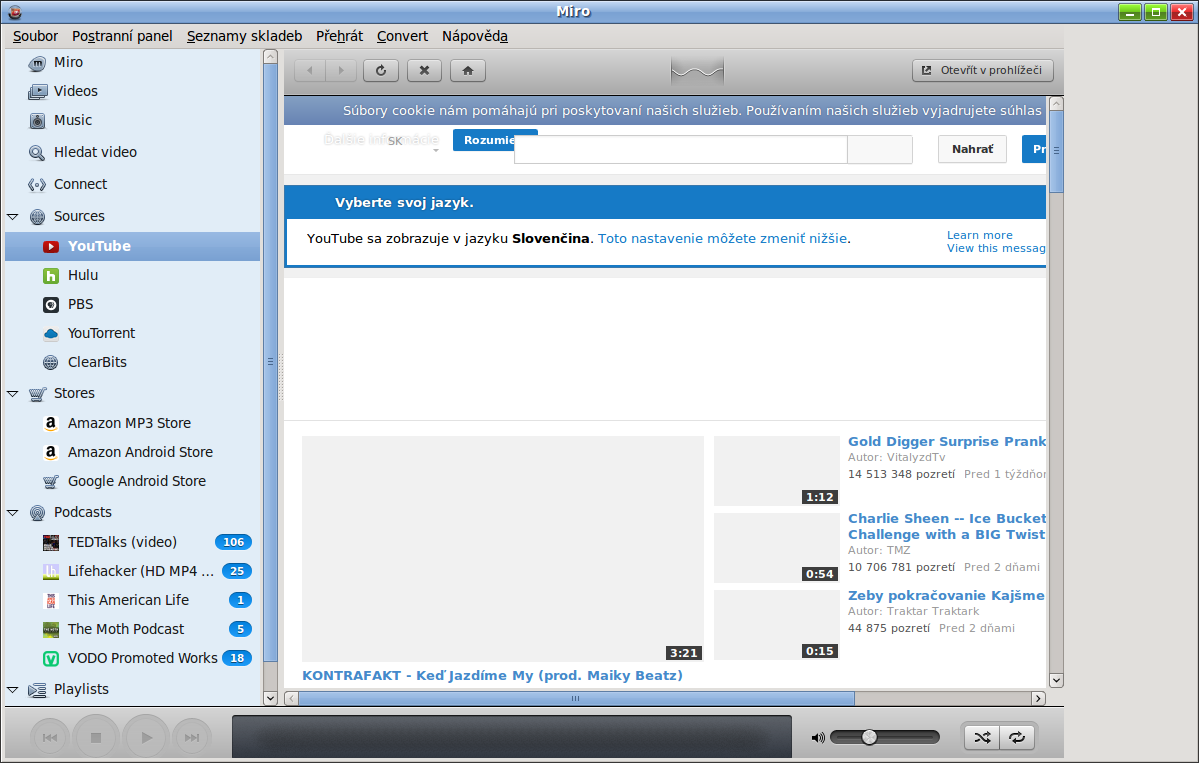Click the 3:21 KONTRAFAKT video thumbnail
The image size is (1199, 763).
click(502, 549)
